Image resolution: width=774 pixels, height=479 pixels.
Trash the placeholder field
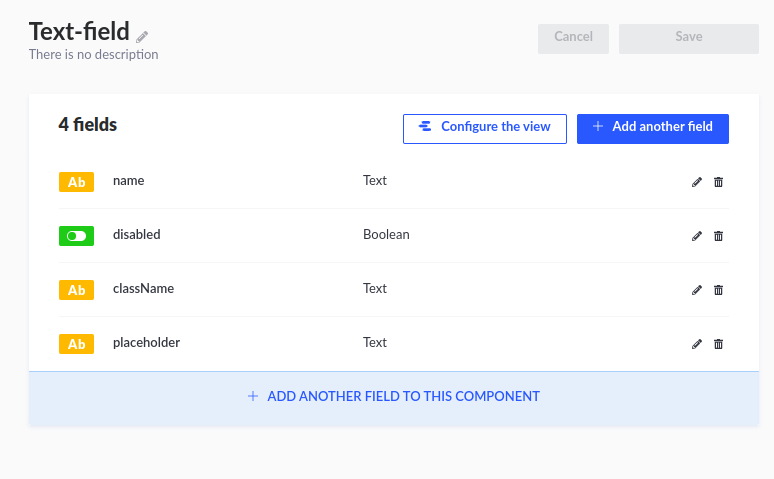click(718, 344)
